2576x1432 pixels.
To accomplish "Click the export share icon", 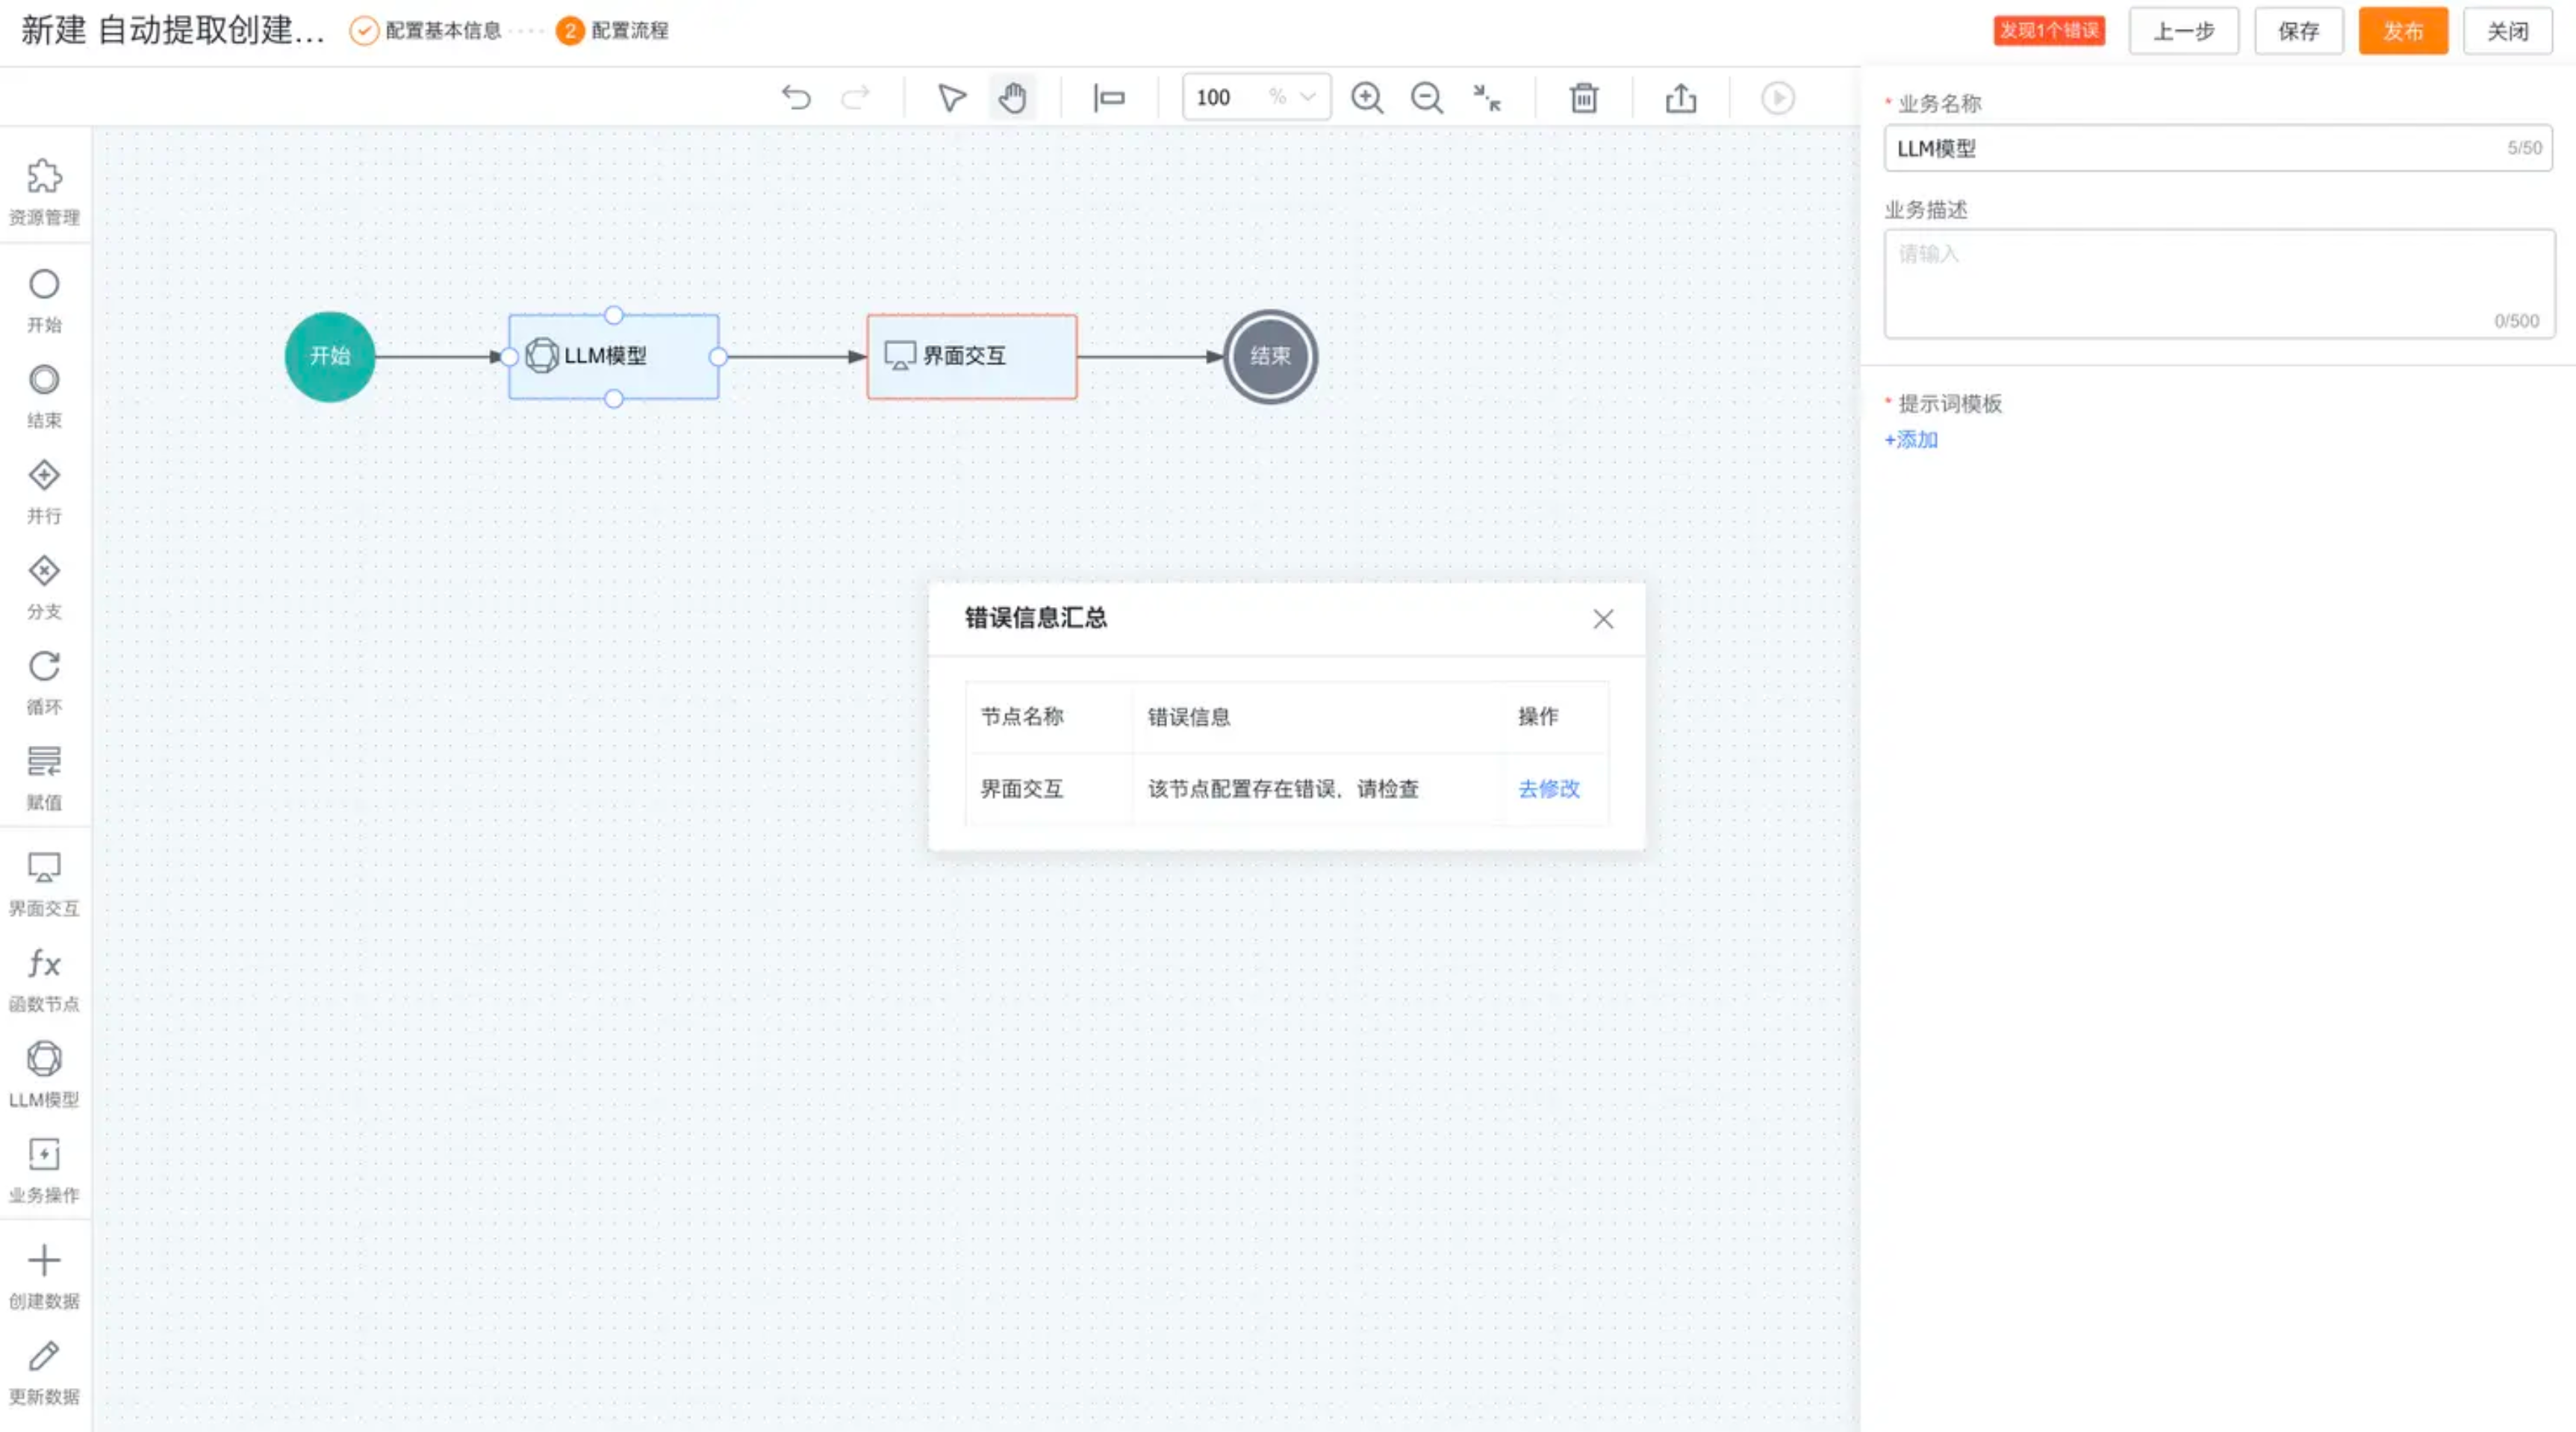I will click(1680, 98).
